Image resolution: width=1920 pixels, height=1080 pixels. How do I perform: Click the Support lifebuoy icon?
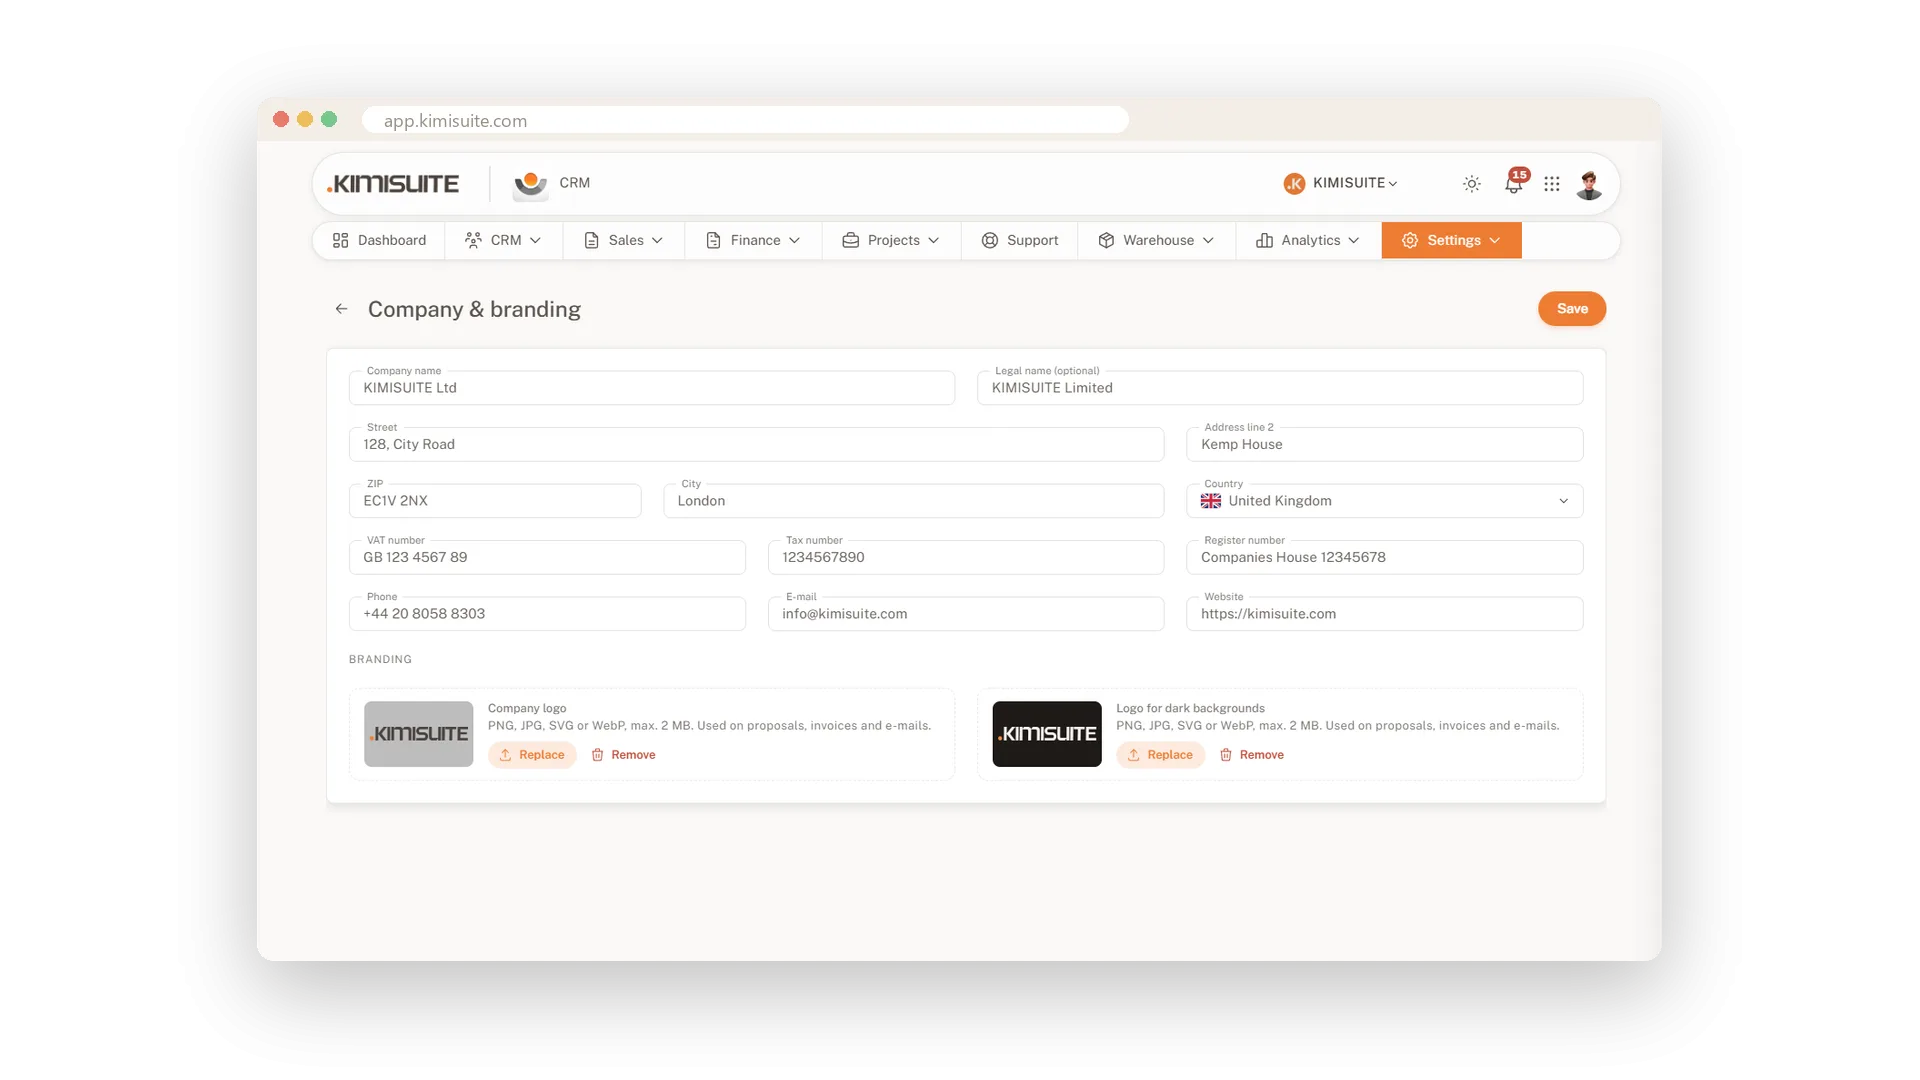click(x=990, y=240)
